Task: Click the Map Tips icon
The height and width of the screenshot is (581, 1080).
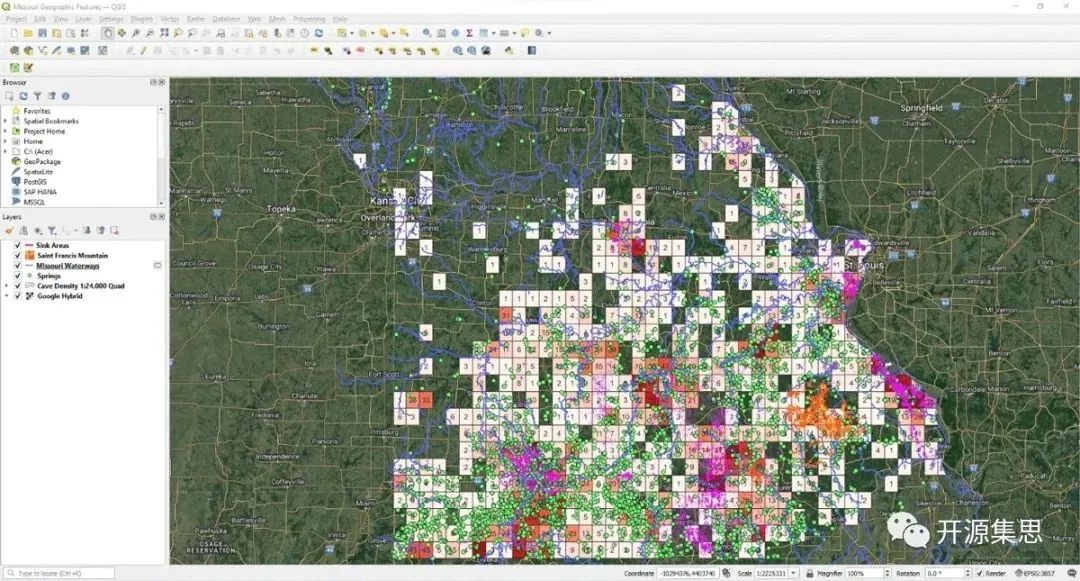Action: (525, 33)
